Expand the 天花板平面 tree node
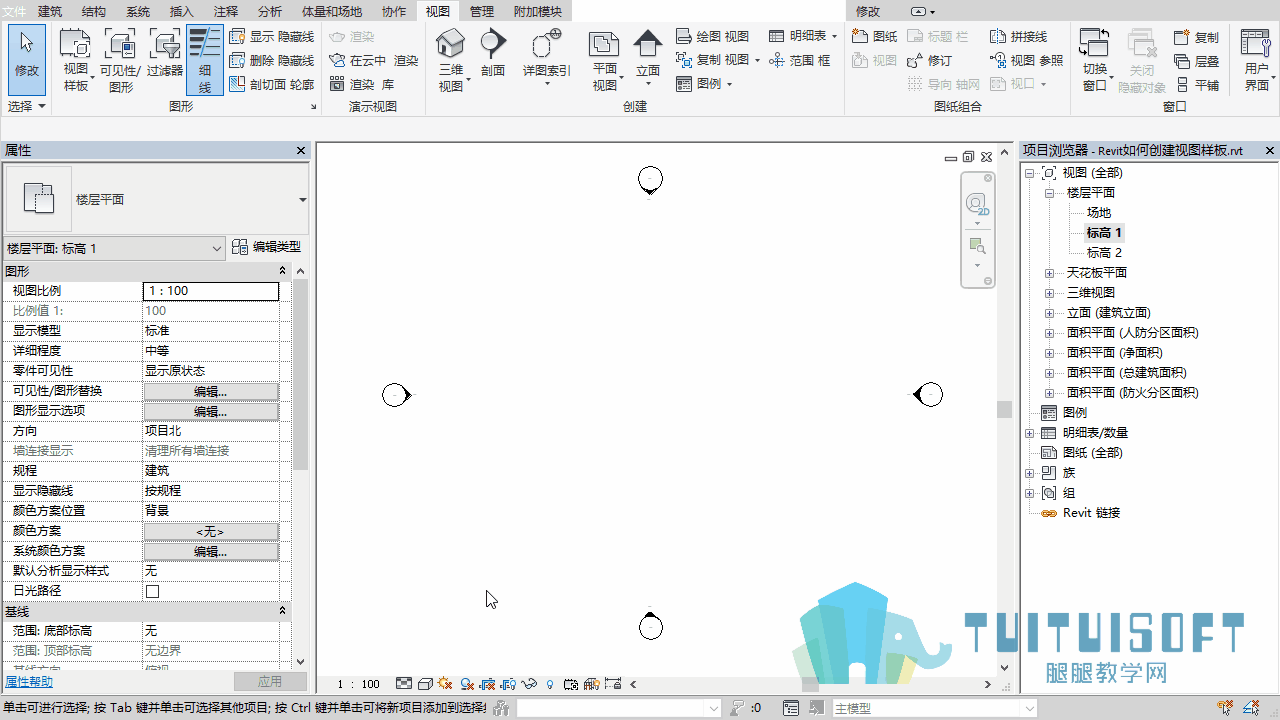 [x=1049, y=273]
